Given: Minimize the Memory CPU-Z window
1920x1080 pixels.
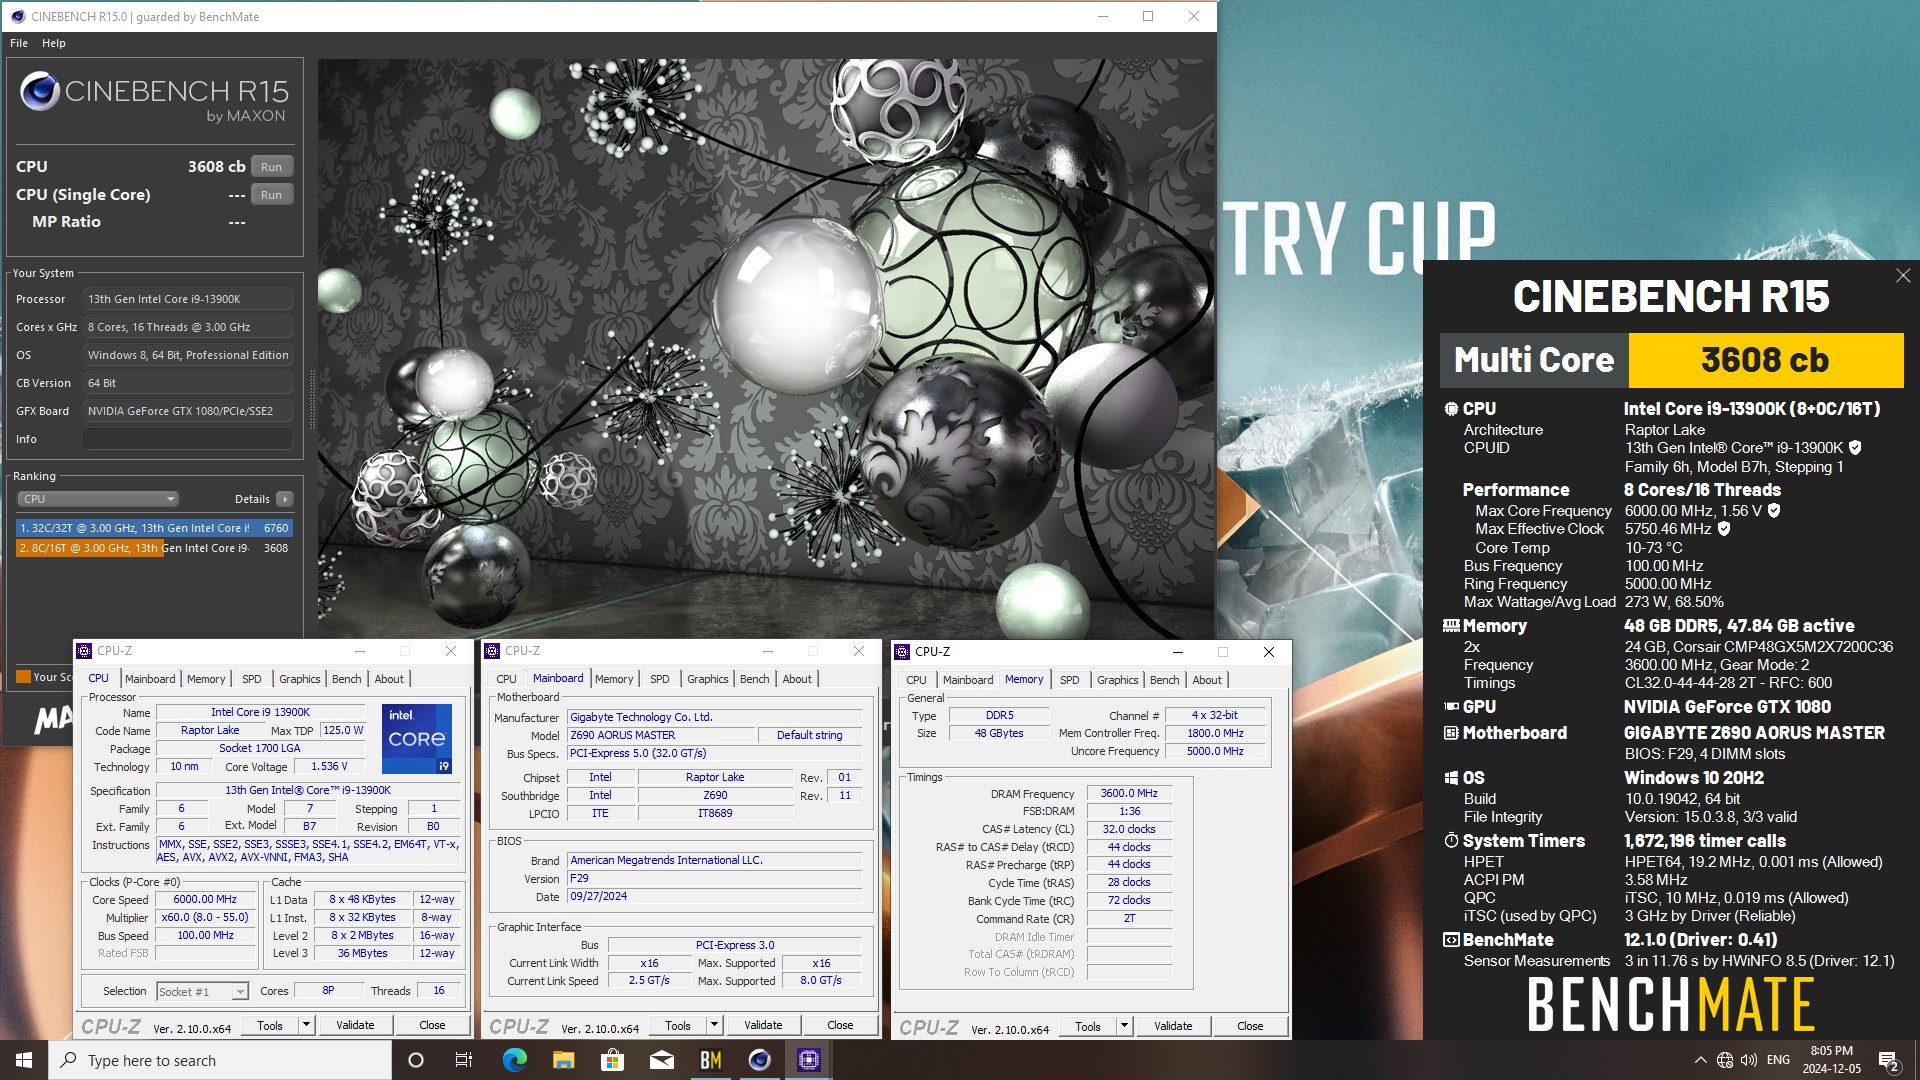Looking at the screenshot, I should pyautogui.click(x=1177, y=652).
